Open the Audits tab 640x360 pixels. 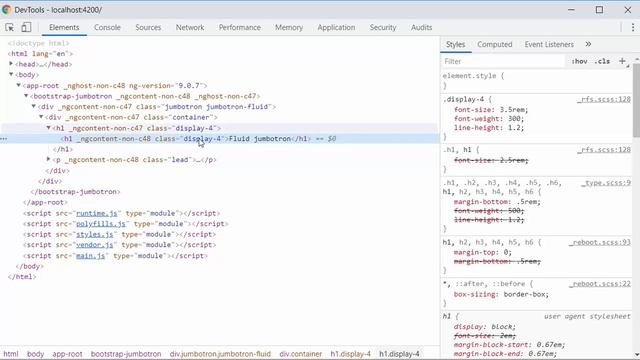422,27
